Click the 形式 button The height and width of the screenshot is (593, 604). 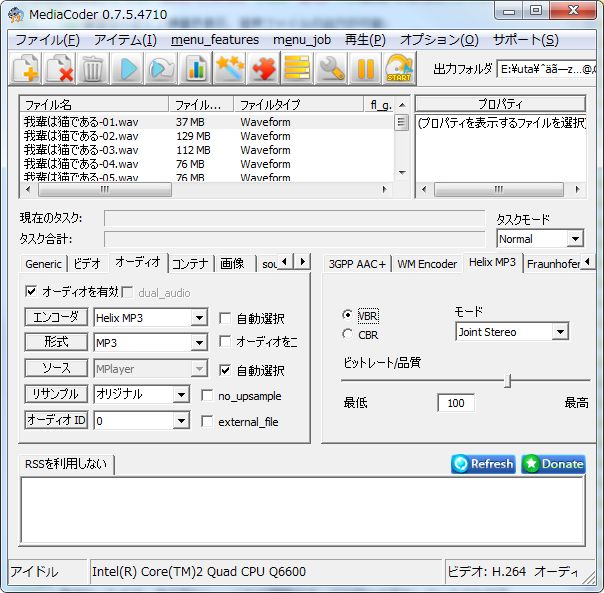click(56, 342)
